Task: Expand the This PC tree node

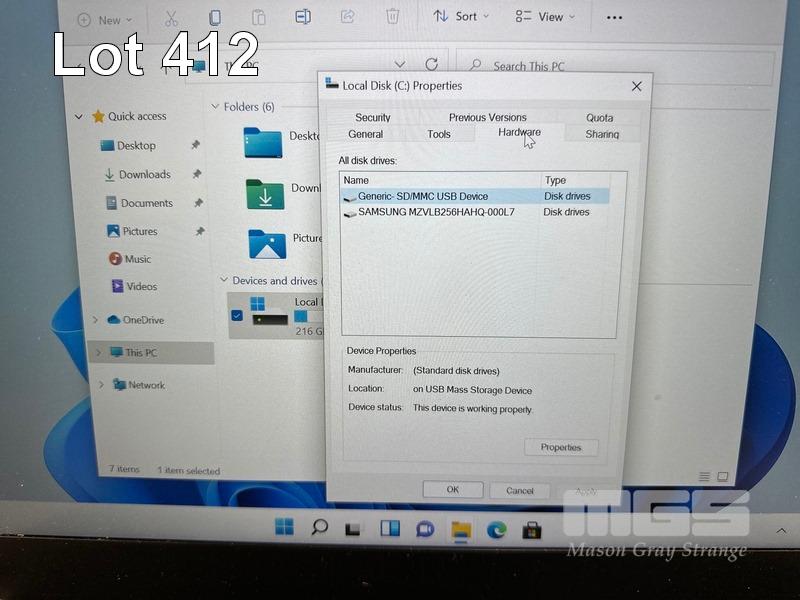Action: click(96, 353)
